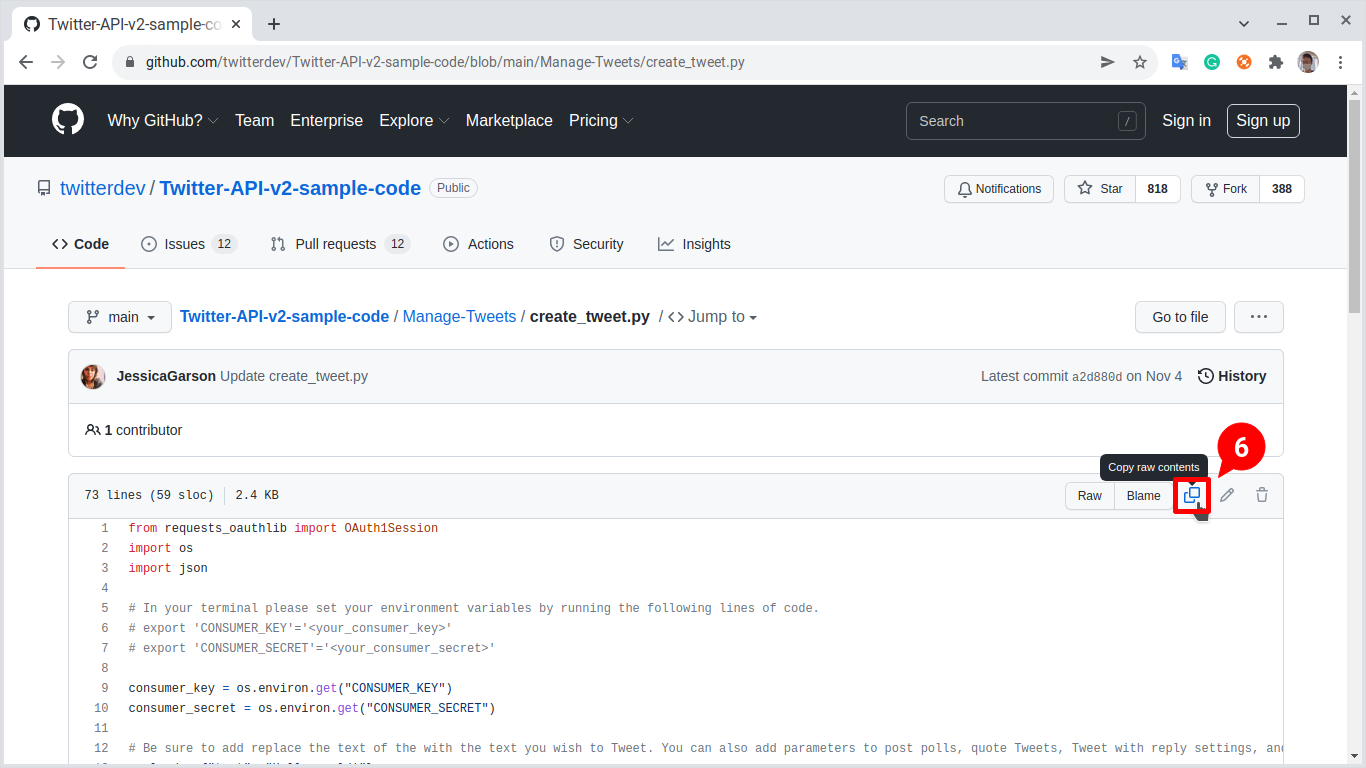
Task: Open the ellipsis options menu
Action: pyautogui.click(x=1258, y=317)
